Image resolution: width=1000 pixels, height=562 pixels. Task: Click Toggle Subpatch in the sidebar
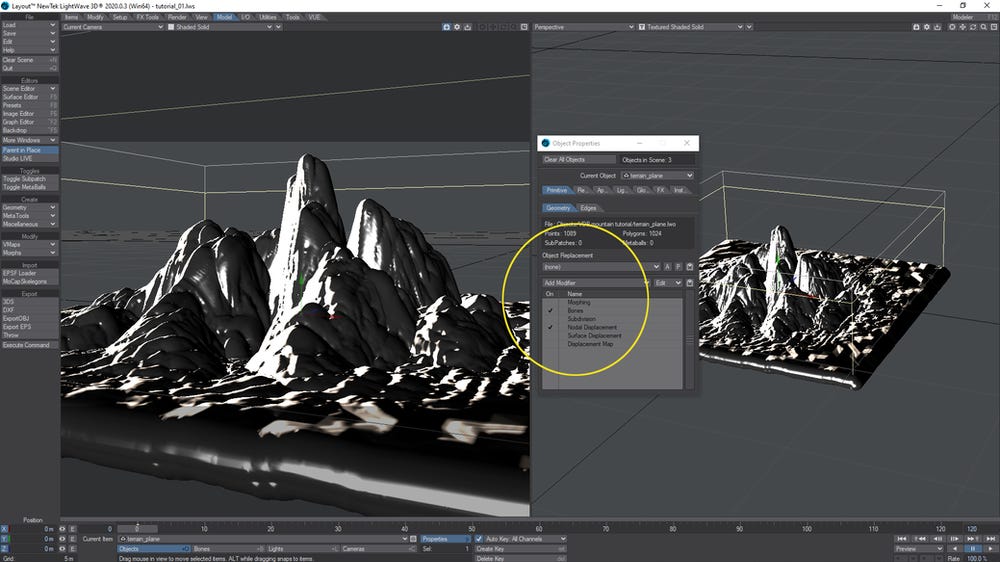coord(29,179)
